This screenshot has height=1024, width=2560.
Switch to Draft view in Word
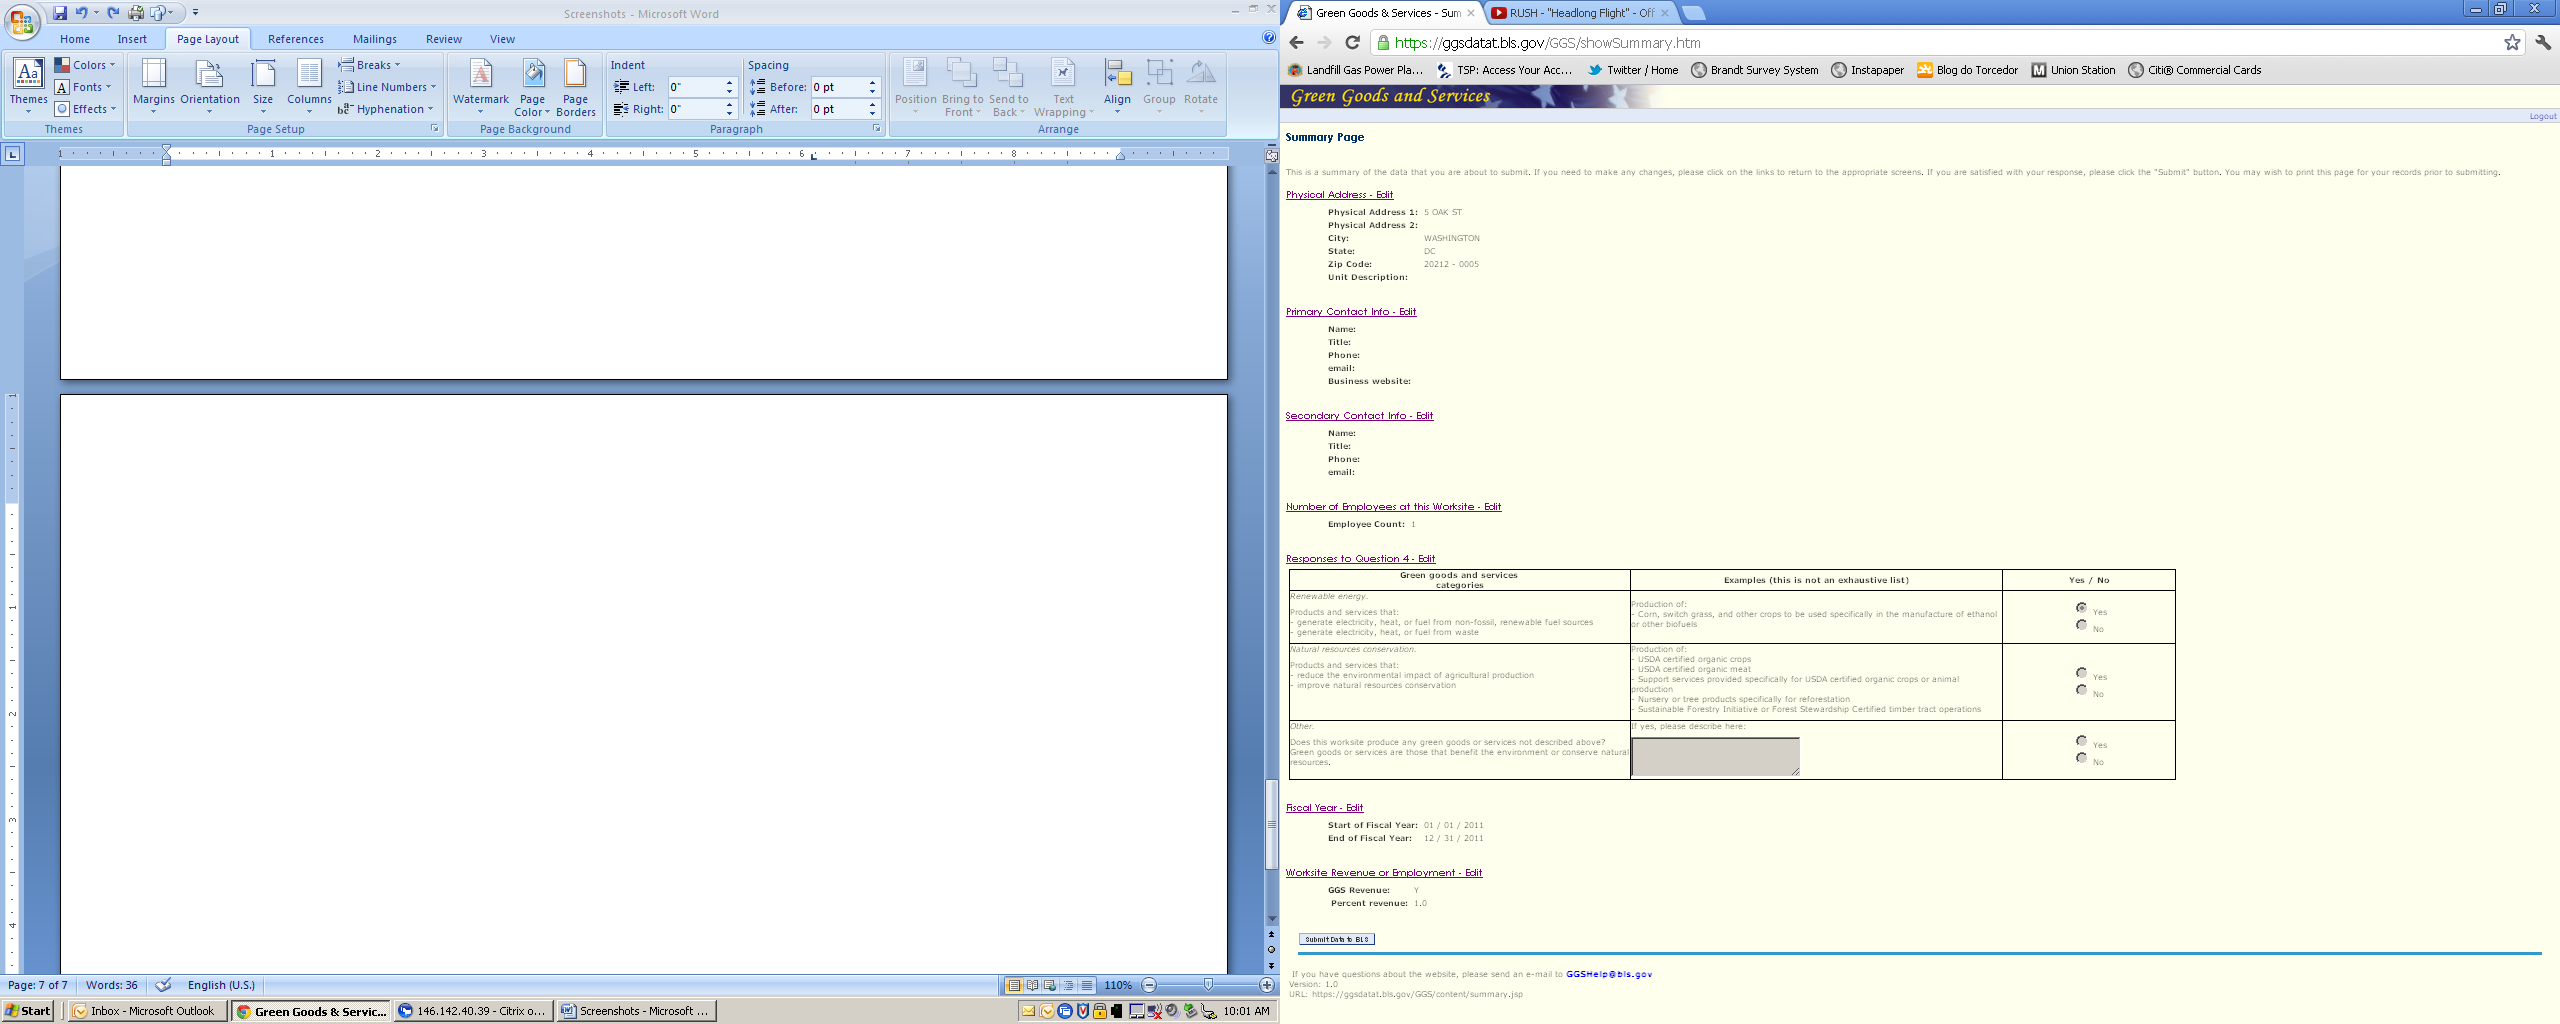click(1087, 985)
